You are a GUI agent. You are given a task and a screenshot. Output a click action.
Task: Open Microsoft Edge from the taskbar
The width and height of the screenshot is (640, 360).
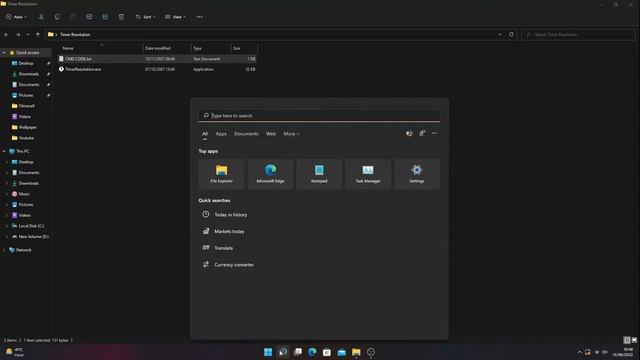tap(312, 352)
